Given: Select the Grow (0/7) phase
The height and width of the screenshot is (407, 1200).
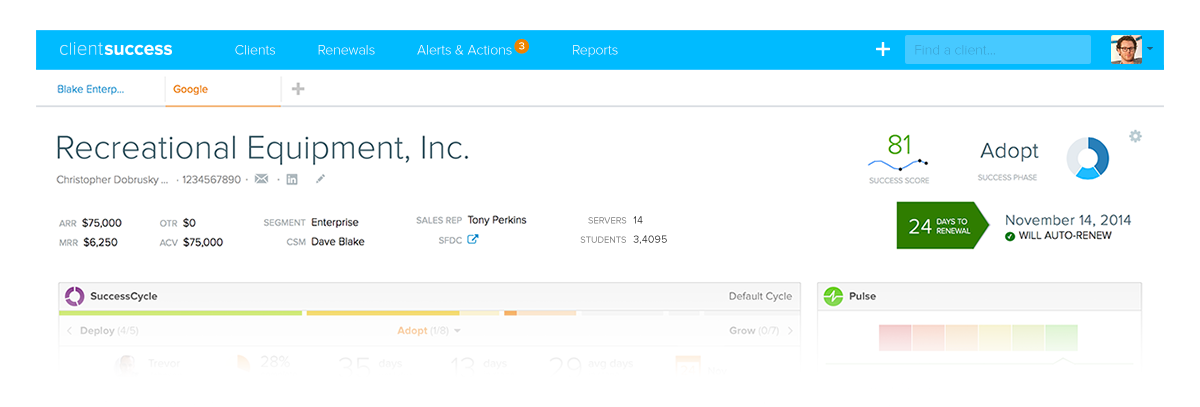Looking at the screenshot, I should (755, 330).
